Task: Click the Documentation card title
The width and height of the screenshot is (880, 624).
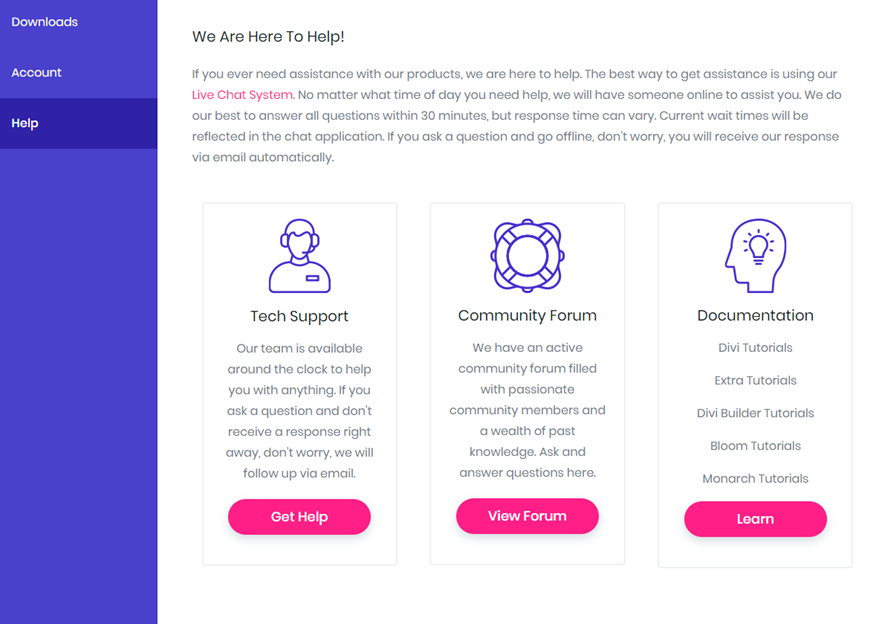Action: pyautogui.click(x=755, y=316)
